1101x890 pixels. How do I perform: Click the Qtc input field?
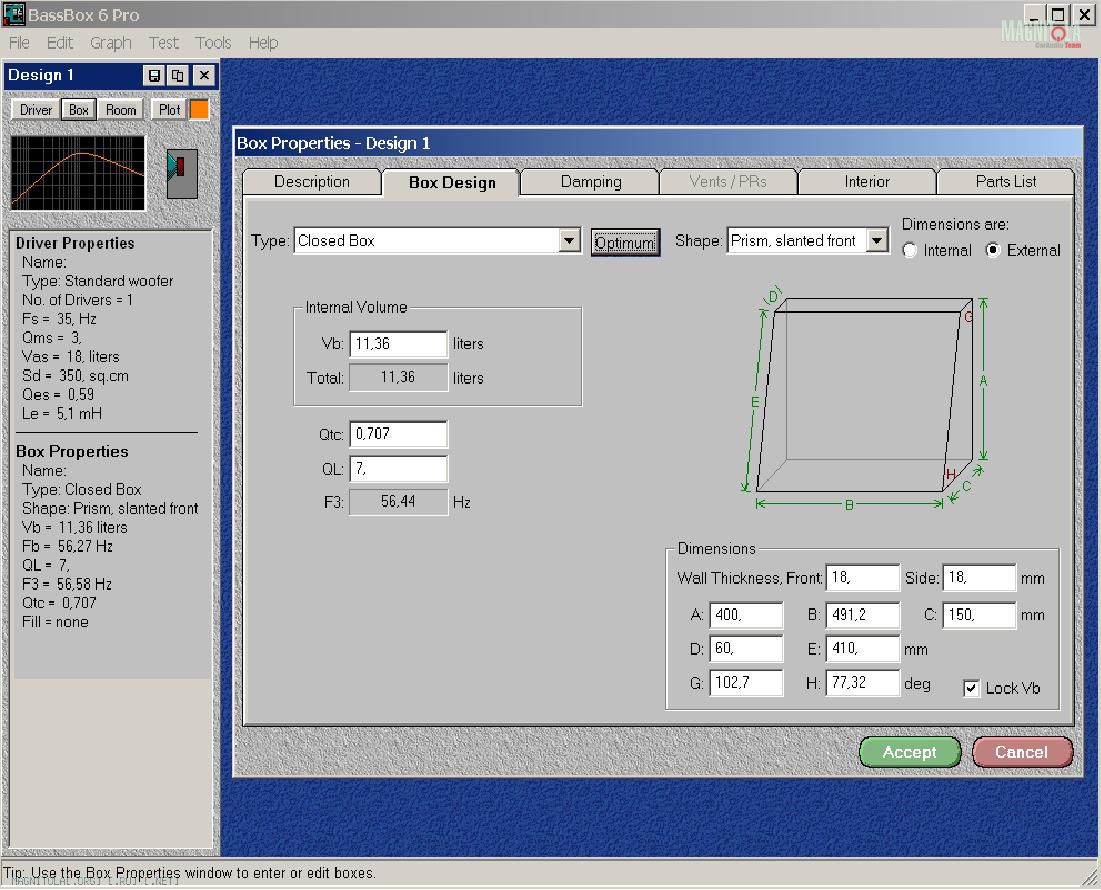[x=398, y=434]
